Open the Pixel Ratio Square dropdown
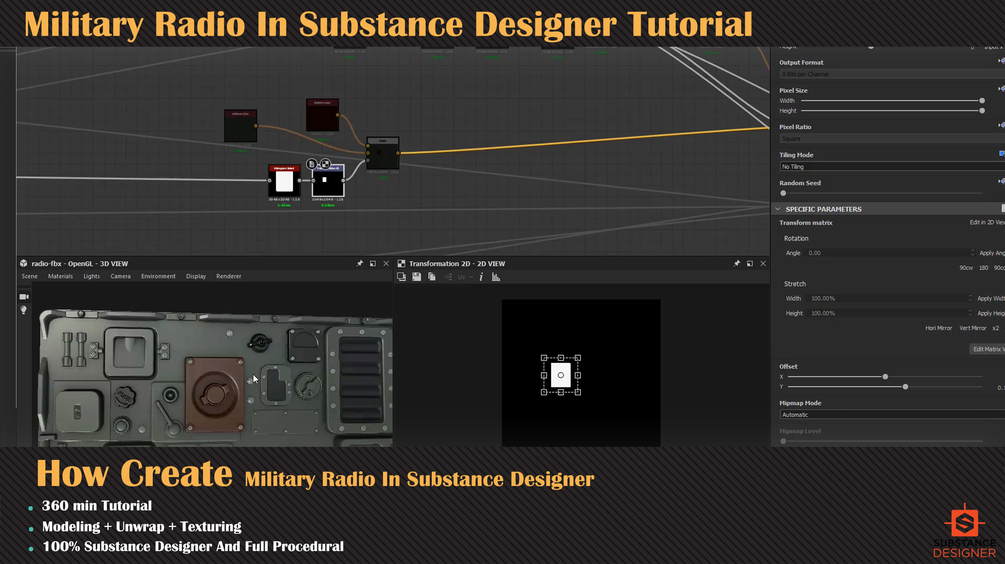Image resolution: width=1005 pixels, height=564 pixels. 892,138
